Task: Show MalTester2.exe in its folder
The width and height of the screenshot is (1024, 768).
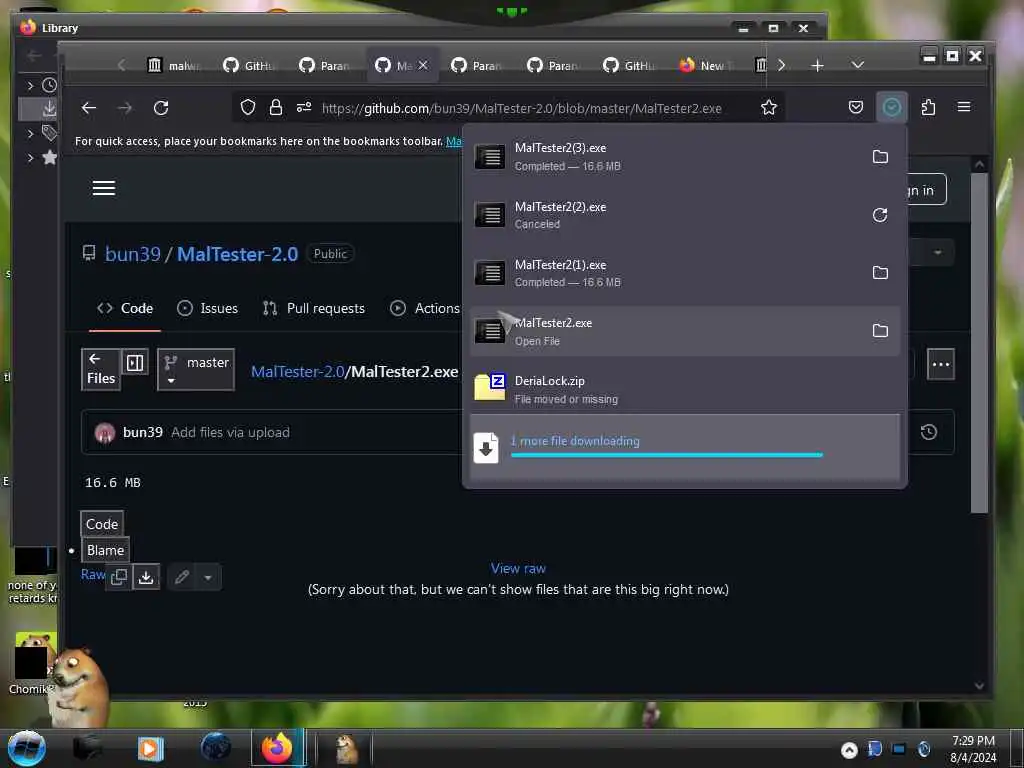Action: click(880, 330)
